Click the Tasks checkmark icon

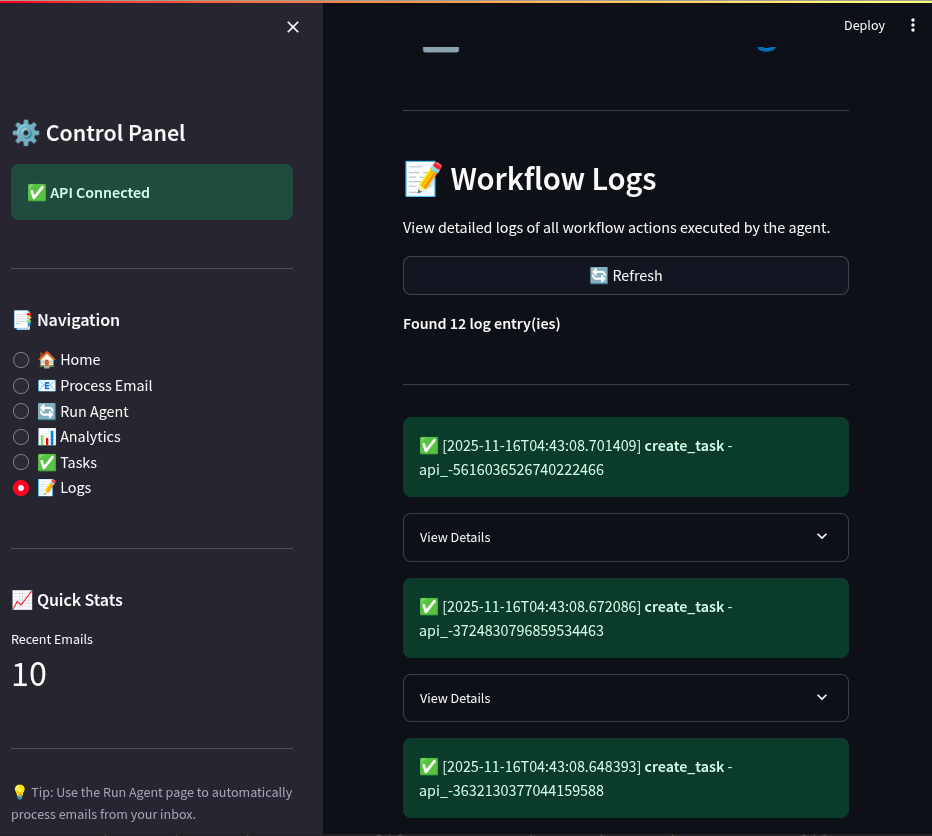coord(46,462)
